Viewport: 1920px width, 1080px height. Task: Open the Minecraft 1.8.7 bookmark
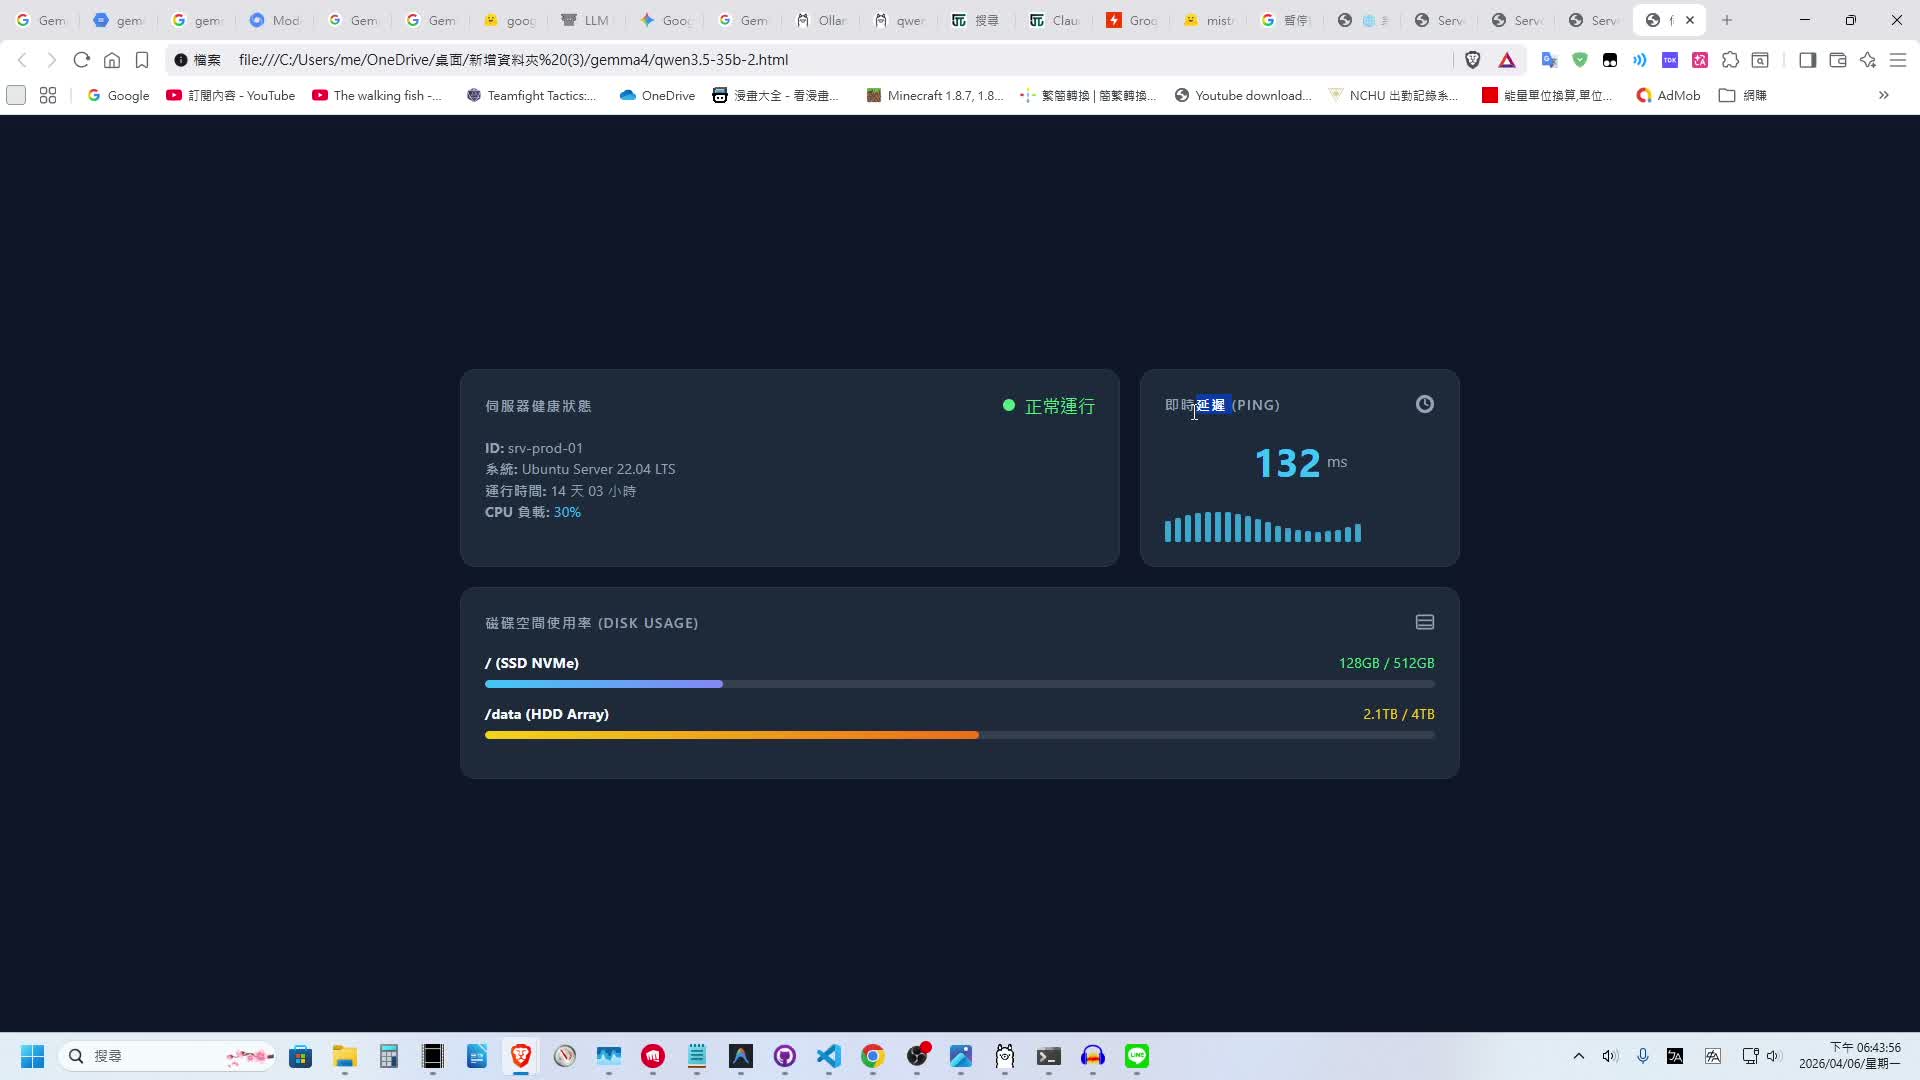point(935,95)
